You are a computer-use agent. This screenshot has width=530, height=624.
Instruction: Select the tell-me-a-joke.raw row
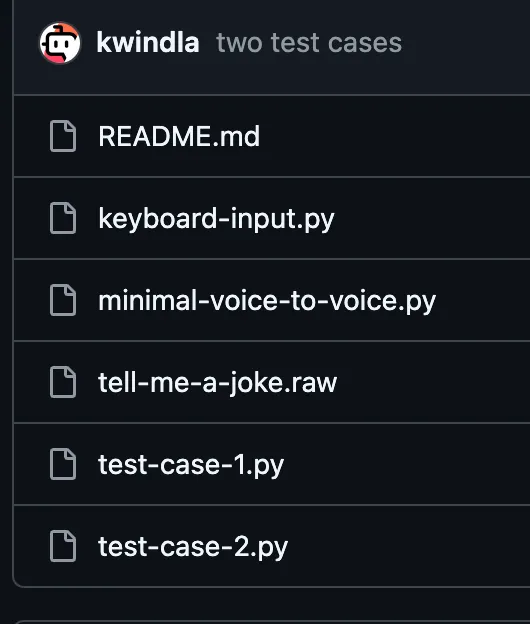(x=272, y=382)
